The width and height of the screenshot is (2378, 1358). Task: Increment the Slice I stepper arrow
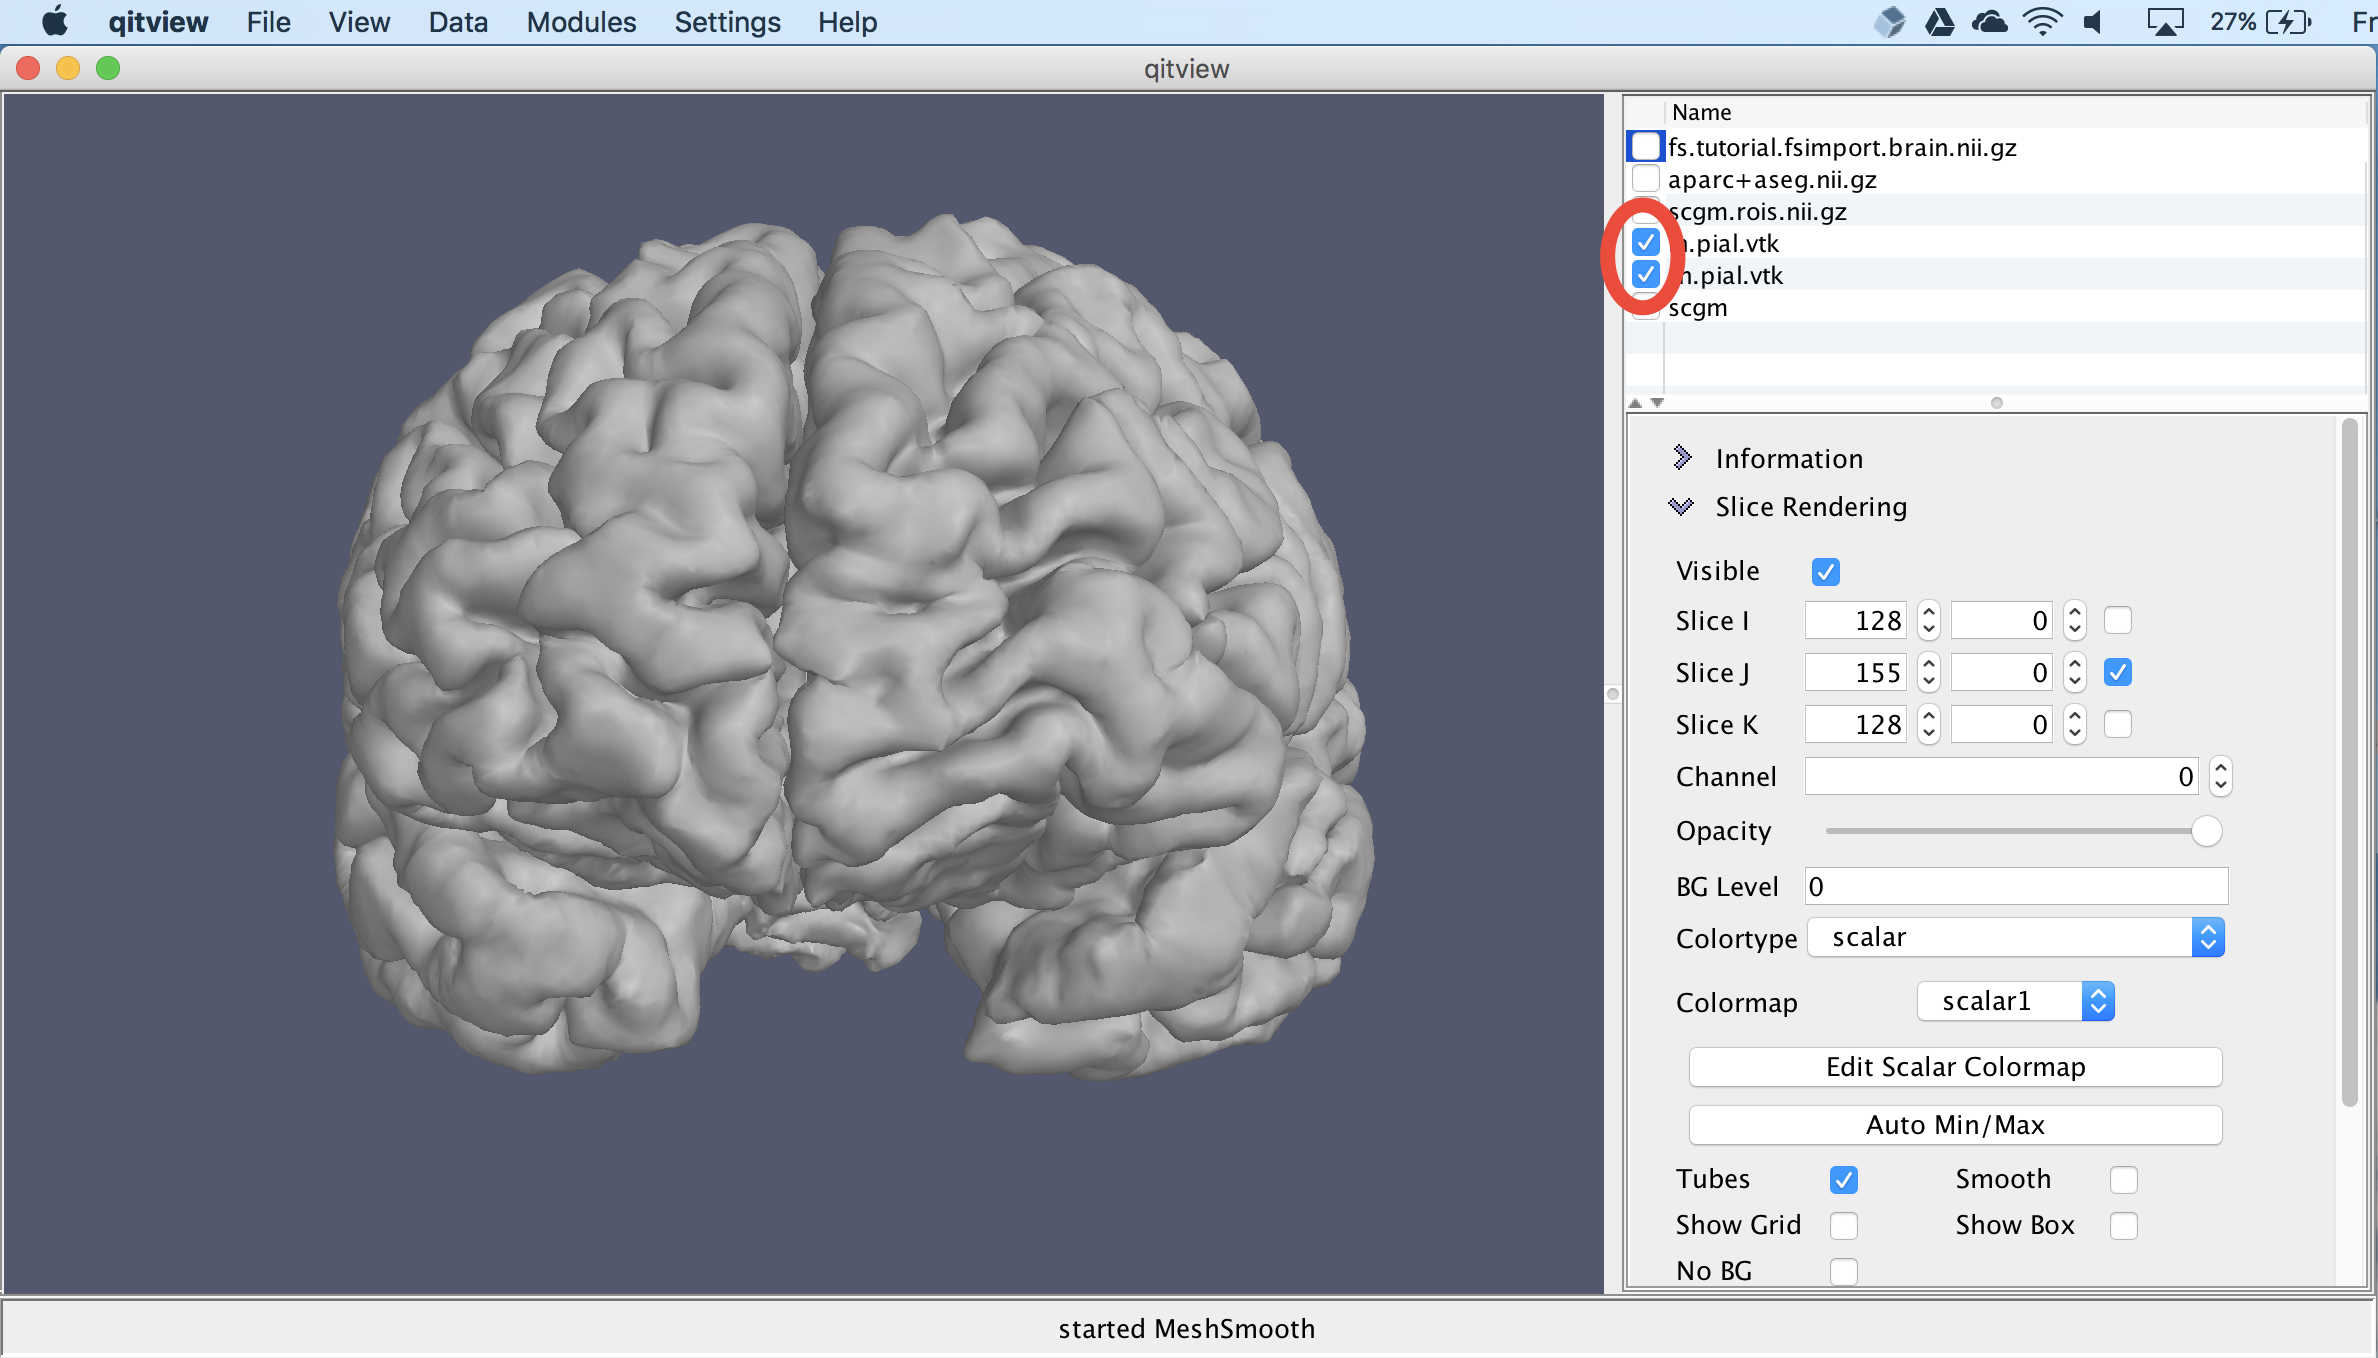click(x=1928, y=611)
